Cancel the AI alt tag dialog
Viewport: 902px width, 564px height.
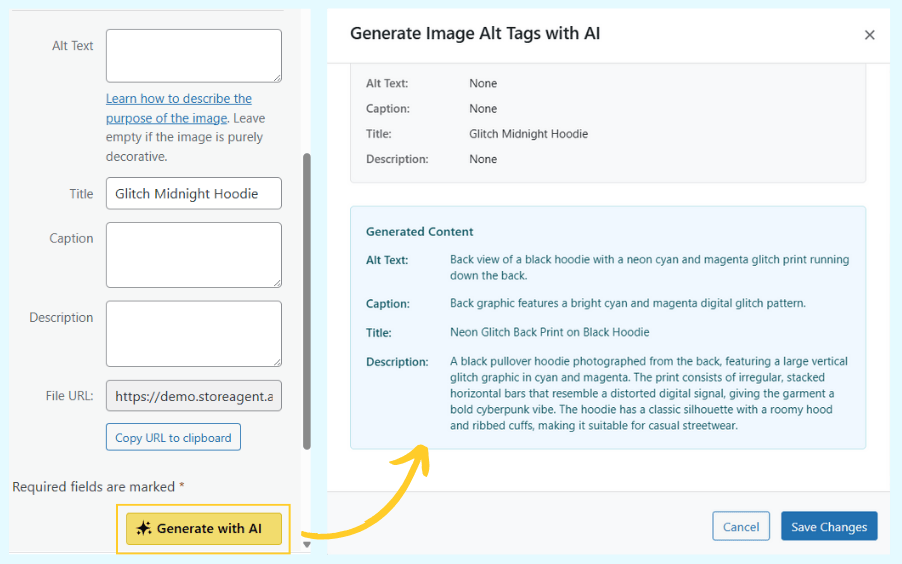tap(741, 527)
